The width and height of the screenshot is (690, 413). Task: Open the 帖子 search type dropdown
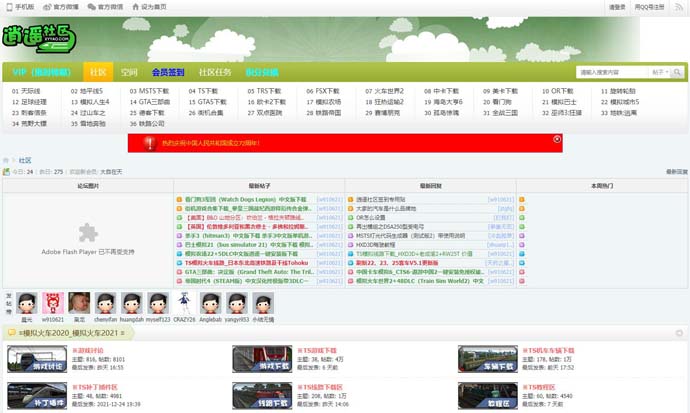[660, 72]
